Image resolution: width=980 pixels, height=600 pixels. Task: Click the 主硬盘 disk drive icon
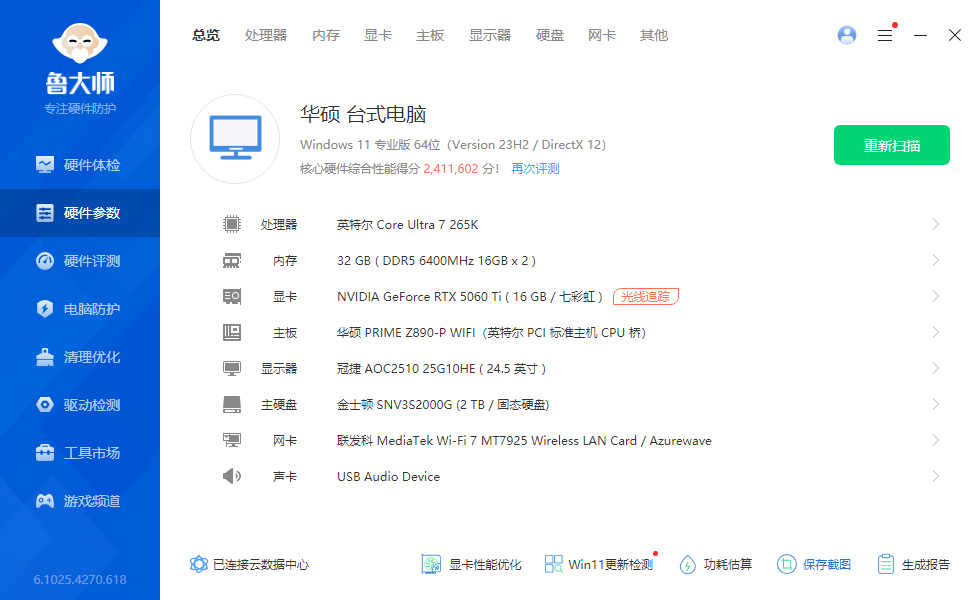click(x=232, y=404)
